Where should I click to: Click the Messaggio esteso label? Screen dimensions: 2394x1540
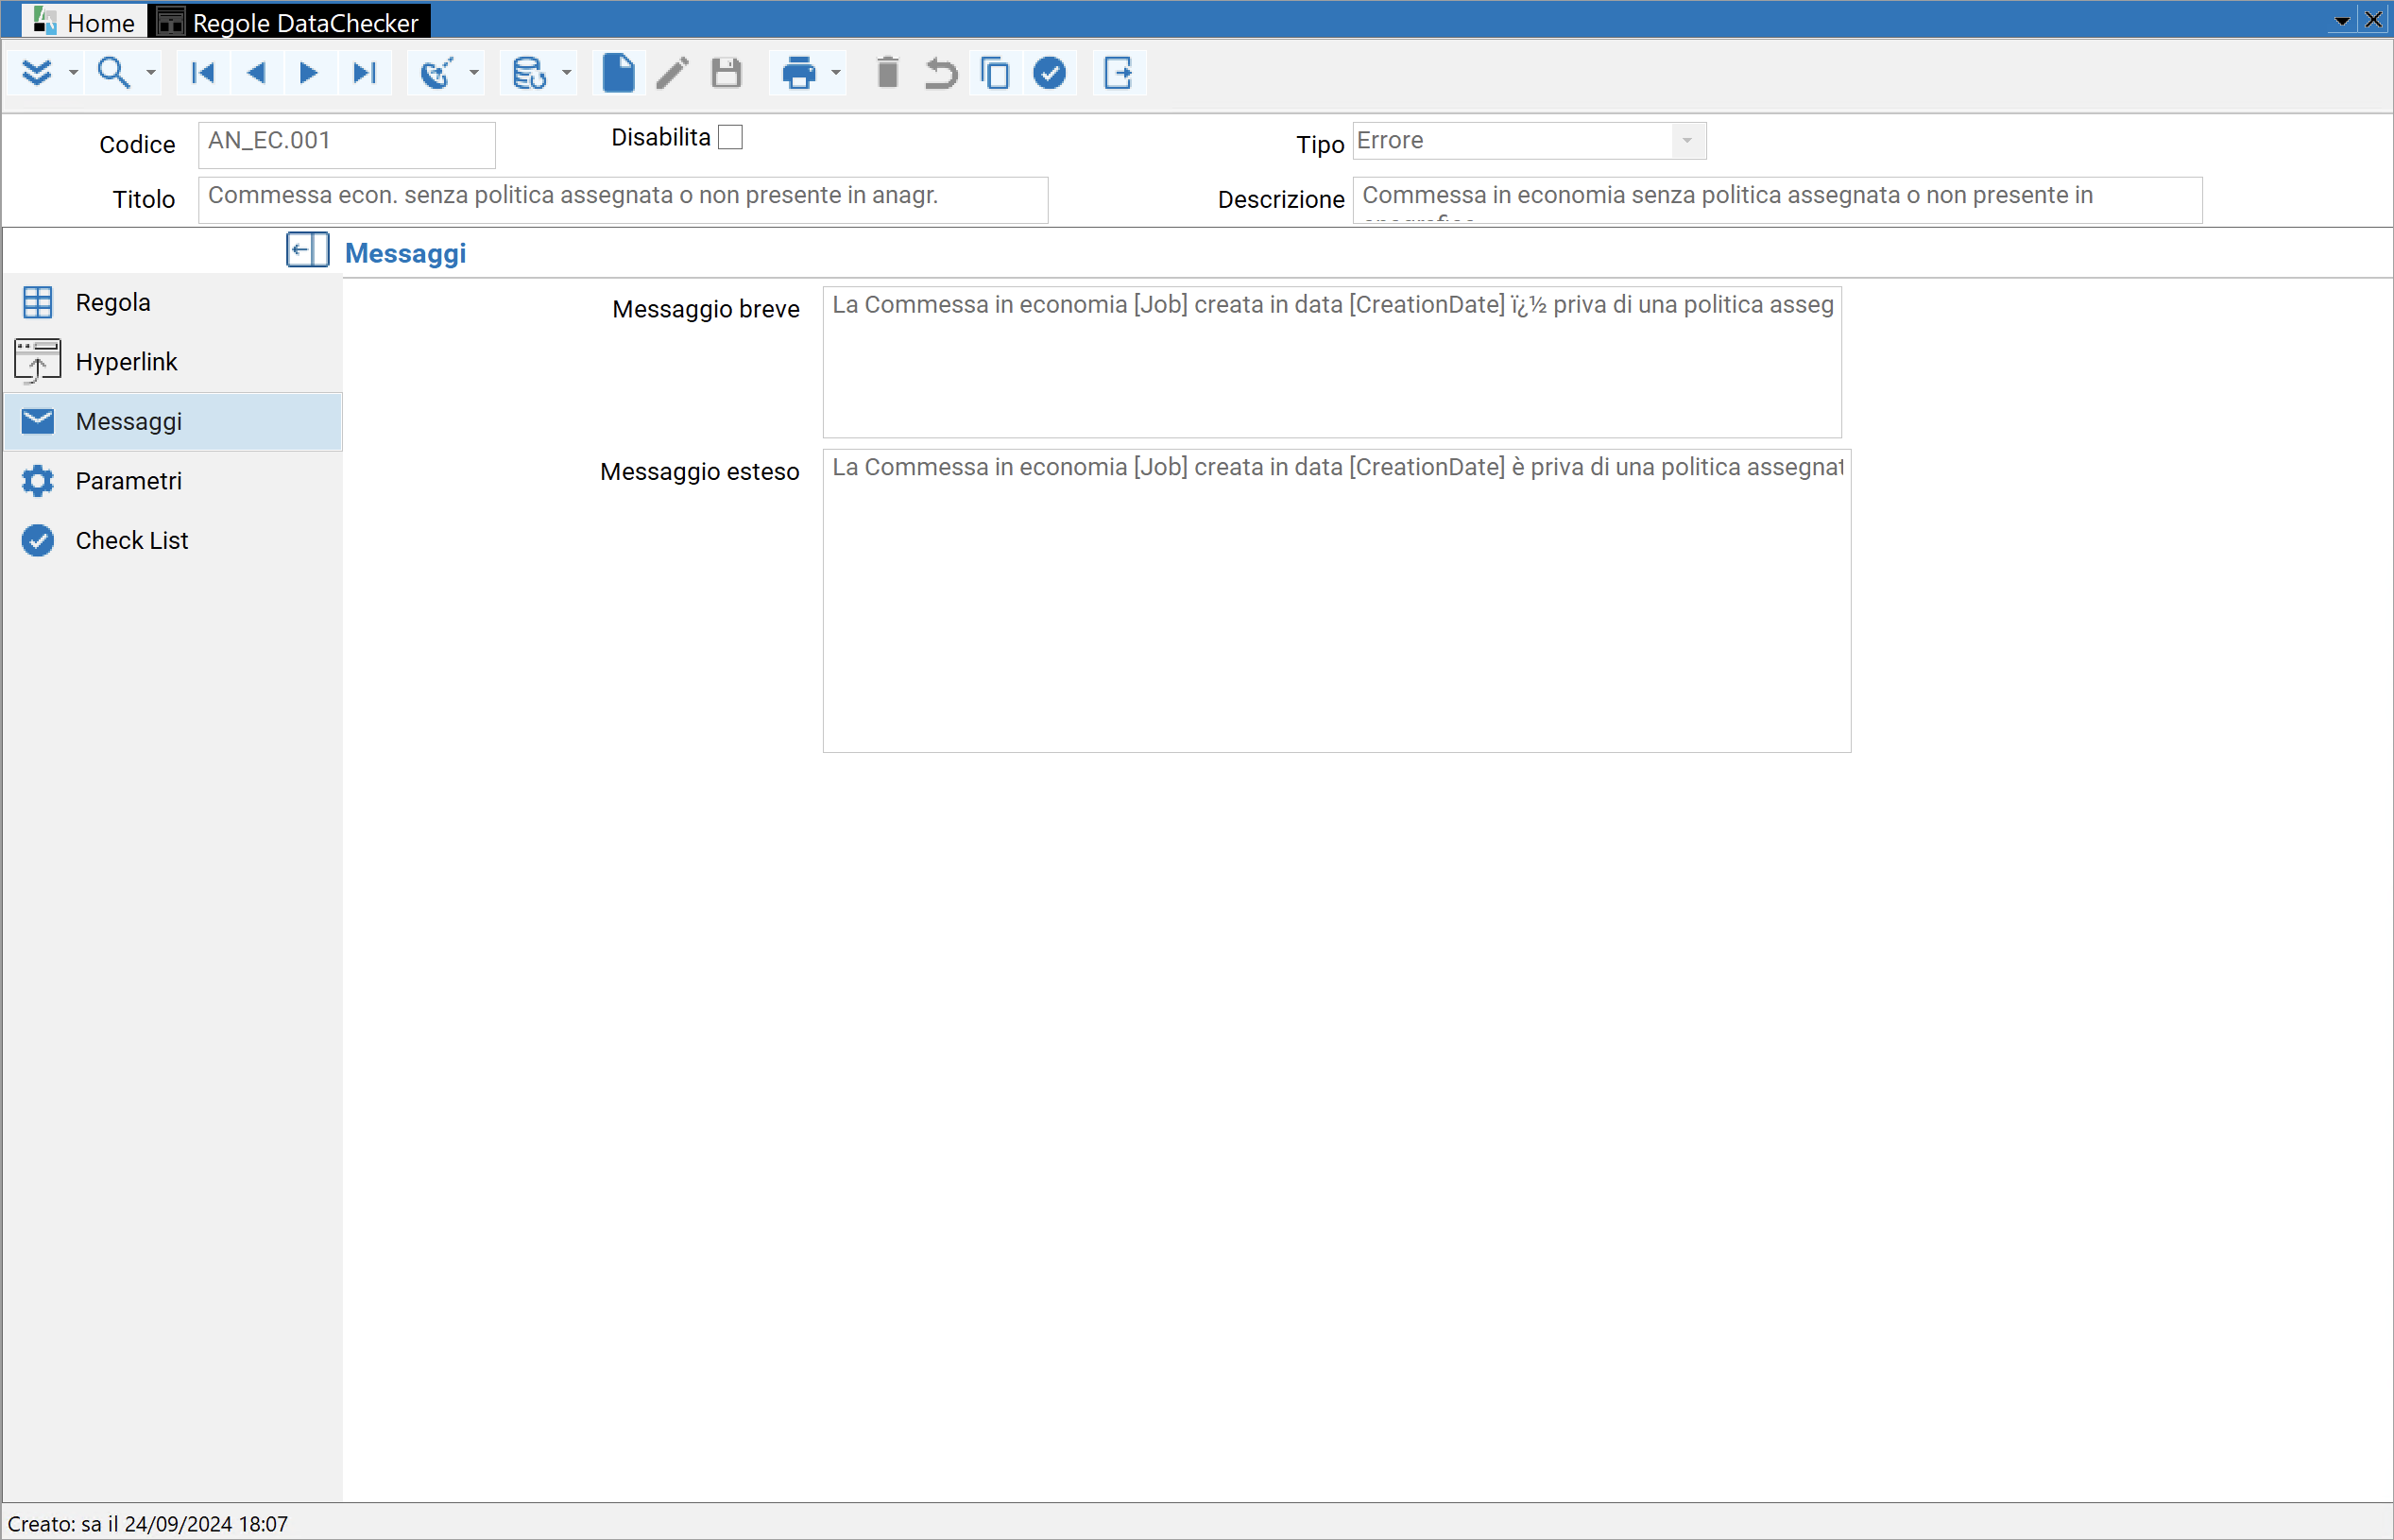click(700, 471)
